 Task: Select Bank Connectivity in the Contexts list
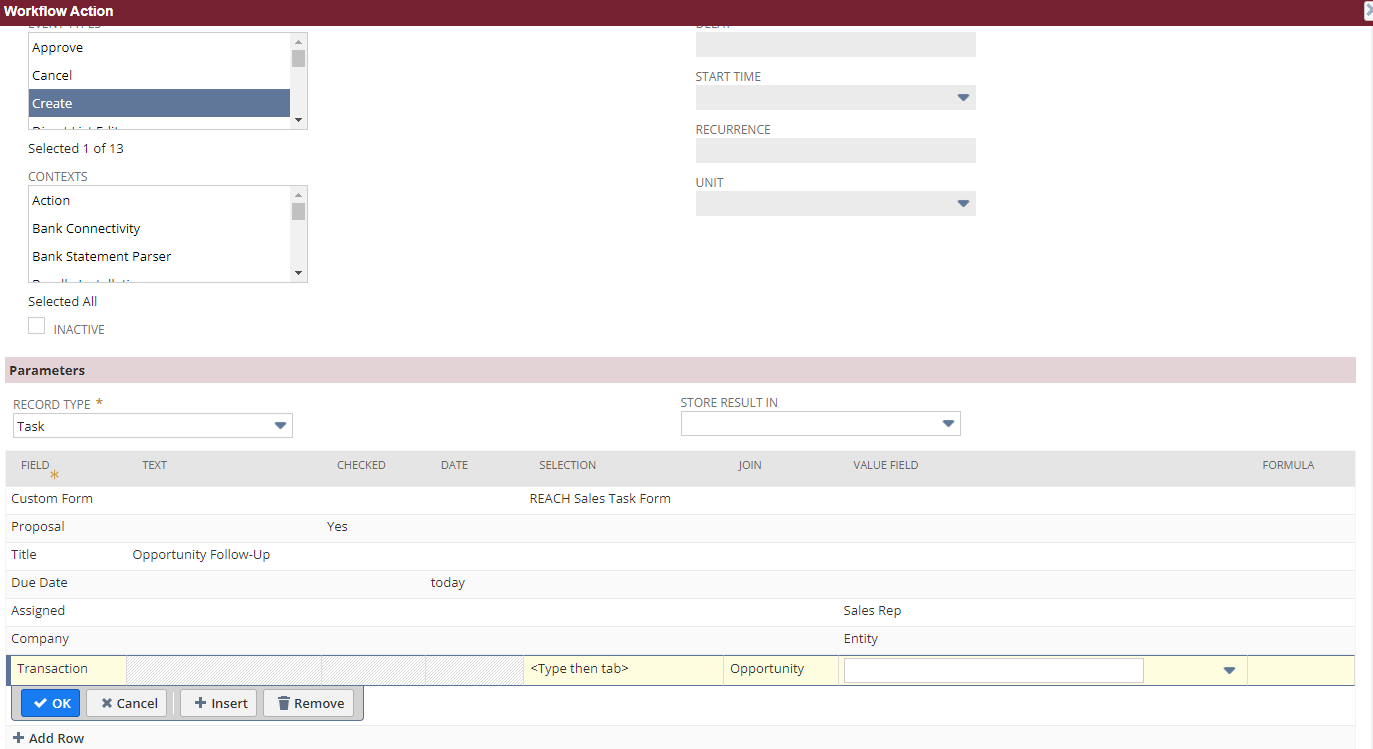click(86, 228)
